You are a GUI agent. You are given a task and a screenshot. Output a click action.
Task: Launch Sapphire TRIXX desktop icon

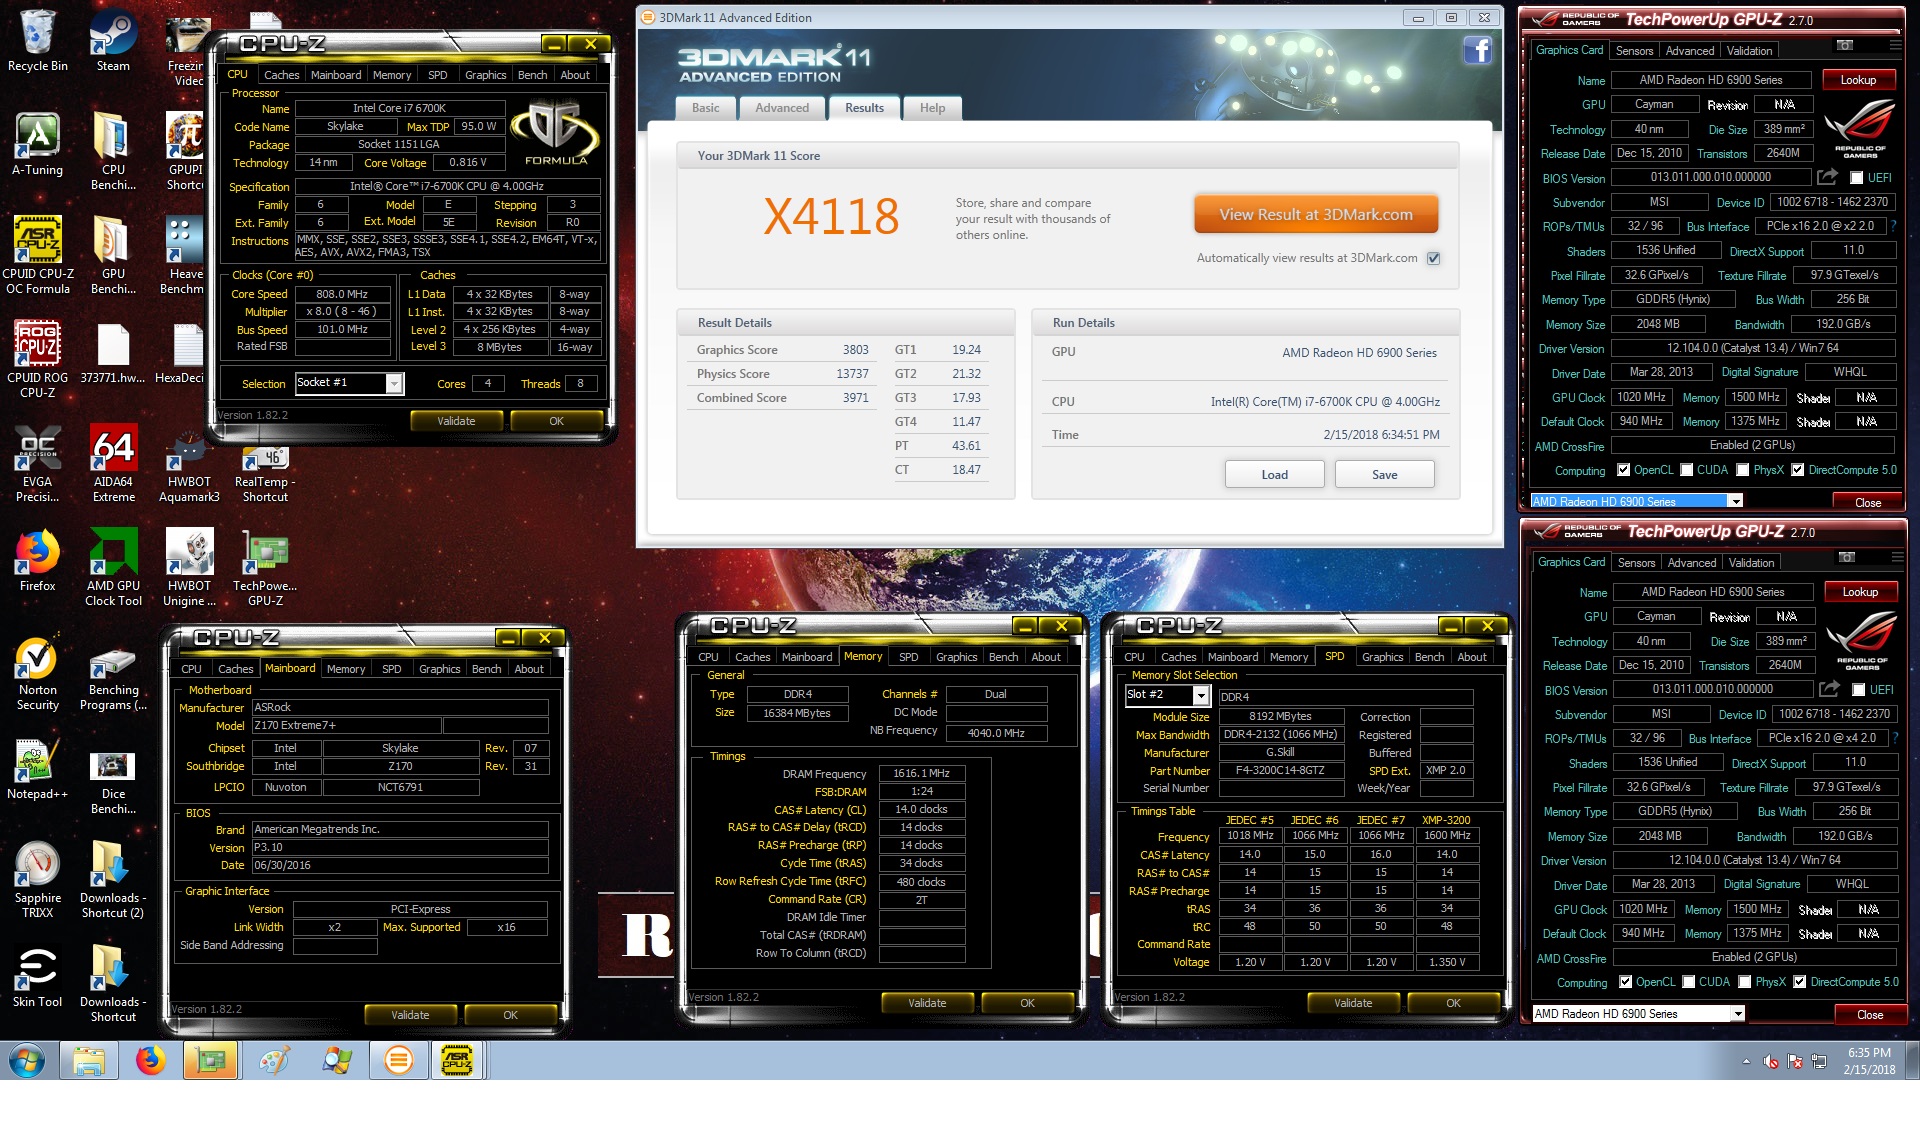(38, 879)
